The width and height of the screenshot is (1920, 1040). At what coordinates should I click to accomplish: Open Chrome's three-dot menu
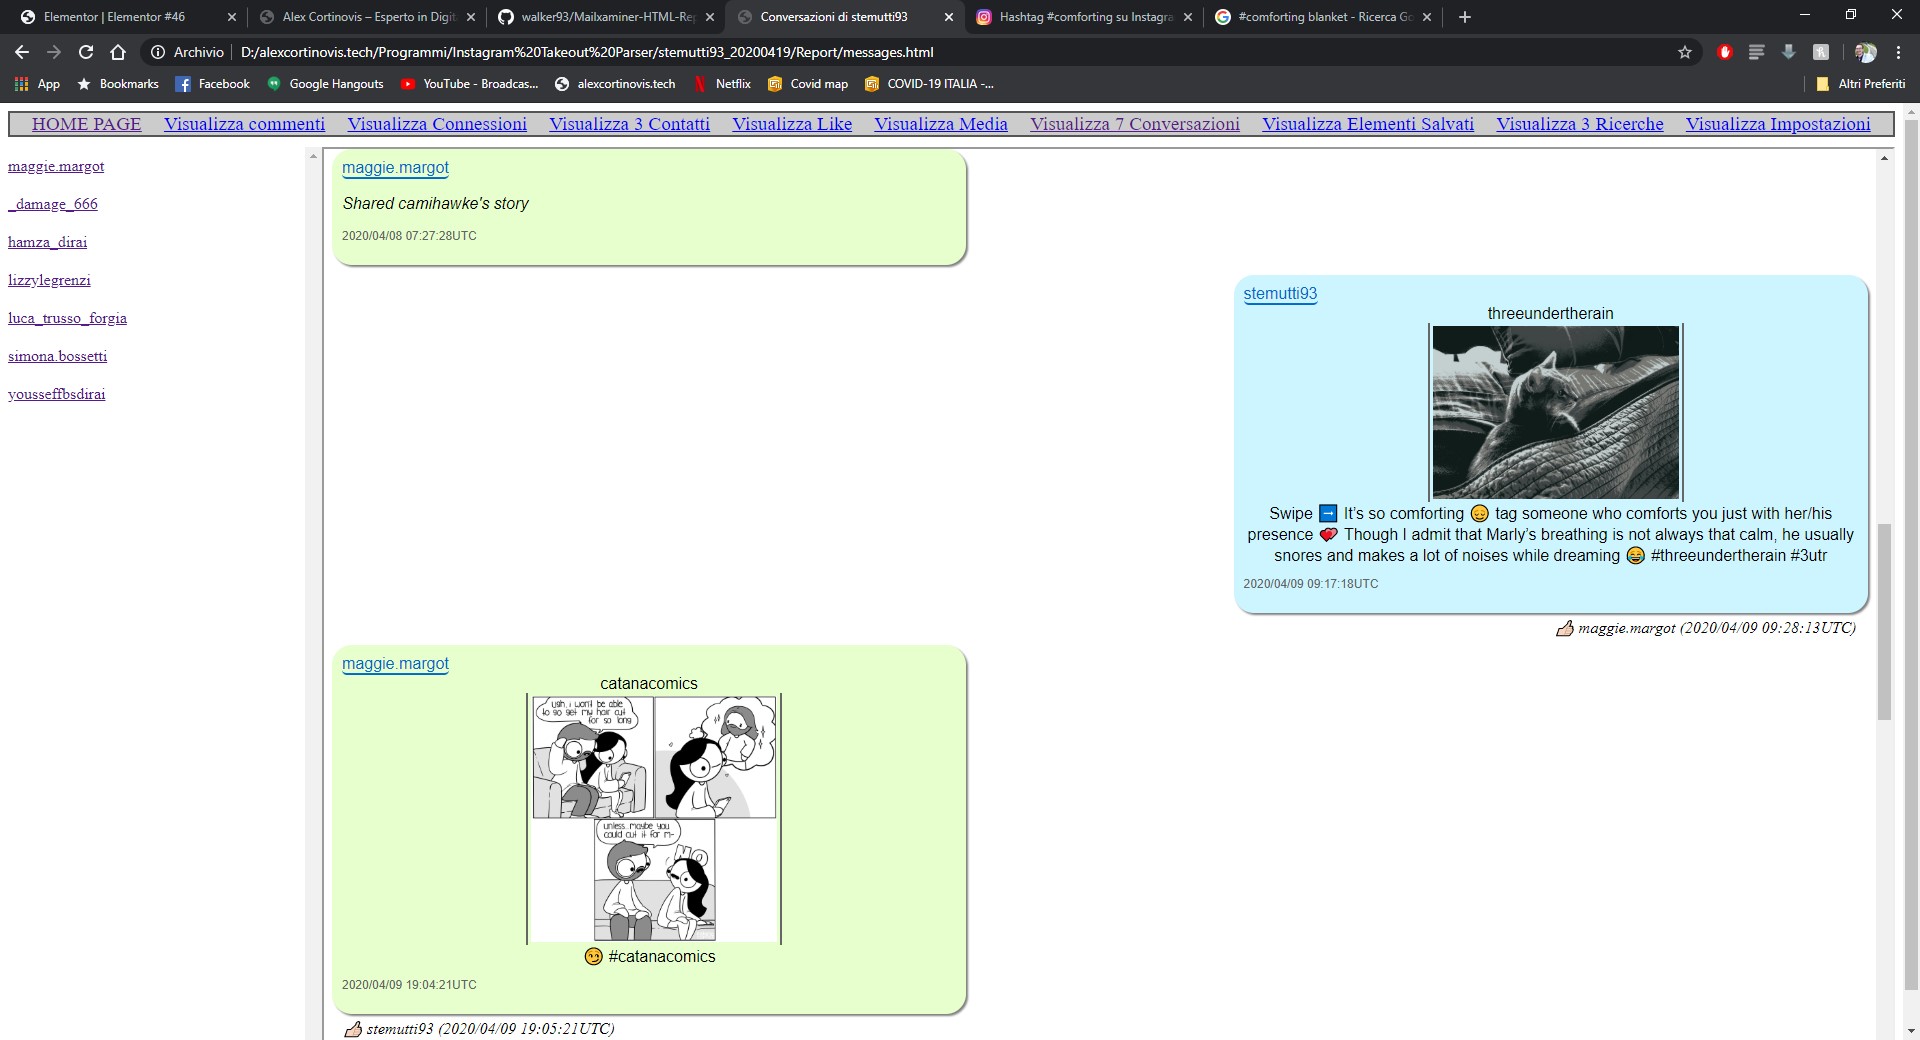1896,52
